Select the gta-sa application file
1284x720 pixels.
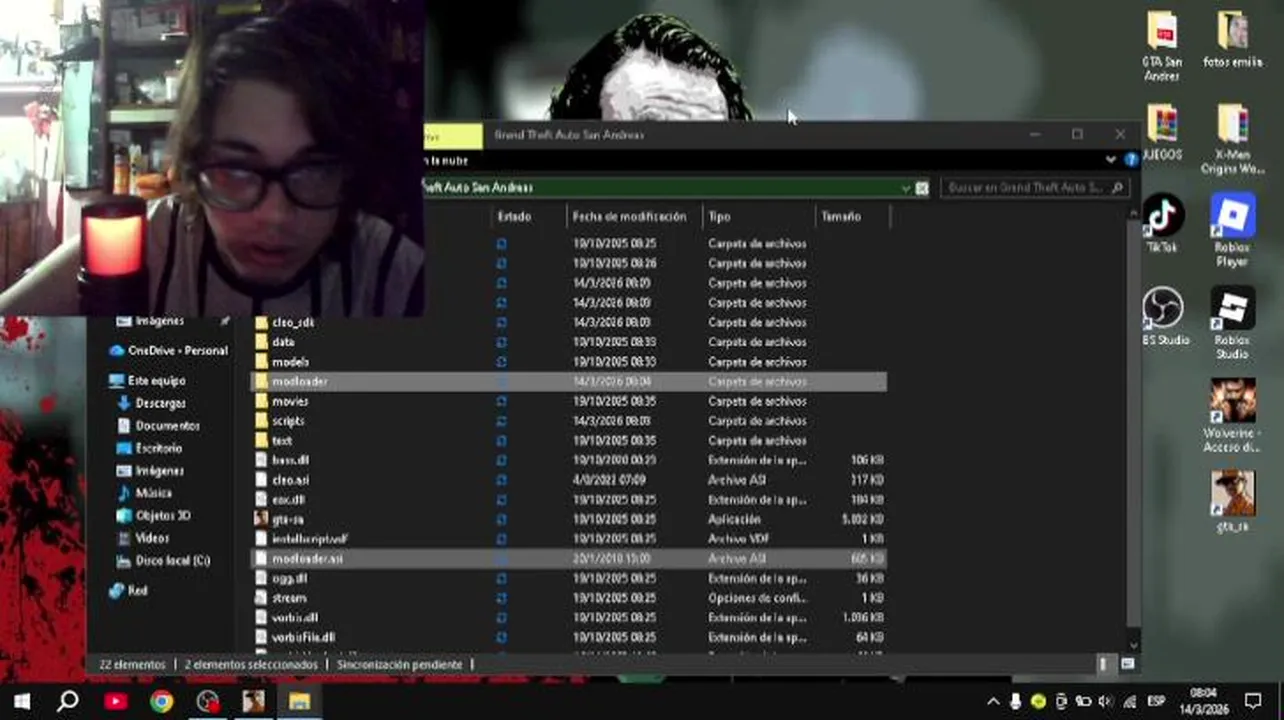287,519
